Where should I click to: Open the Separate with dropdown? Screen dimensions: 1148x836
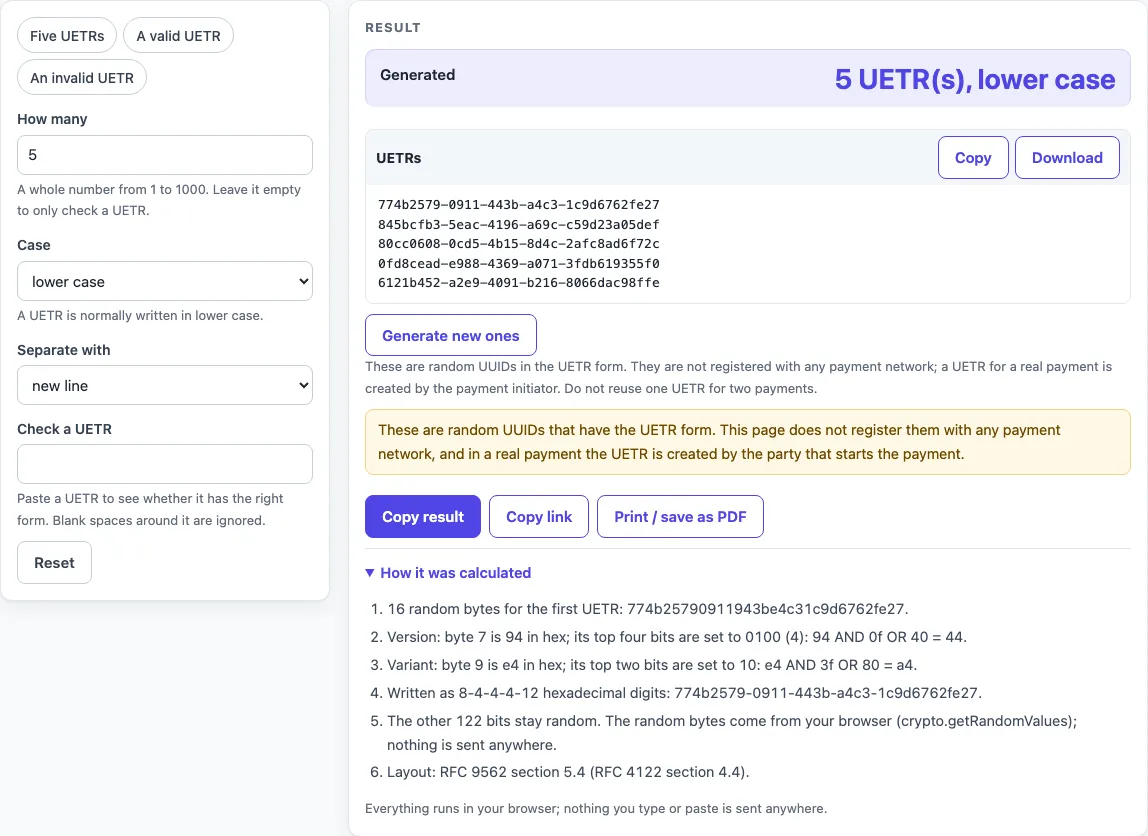(165, 385)
